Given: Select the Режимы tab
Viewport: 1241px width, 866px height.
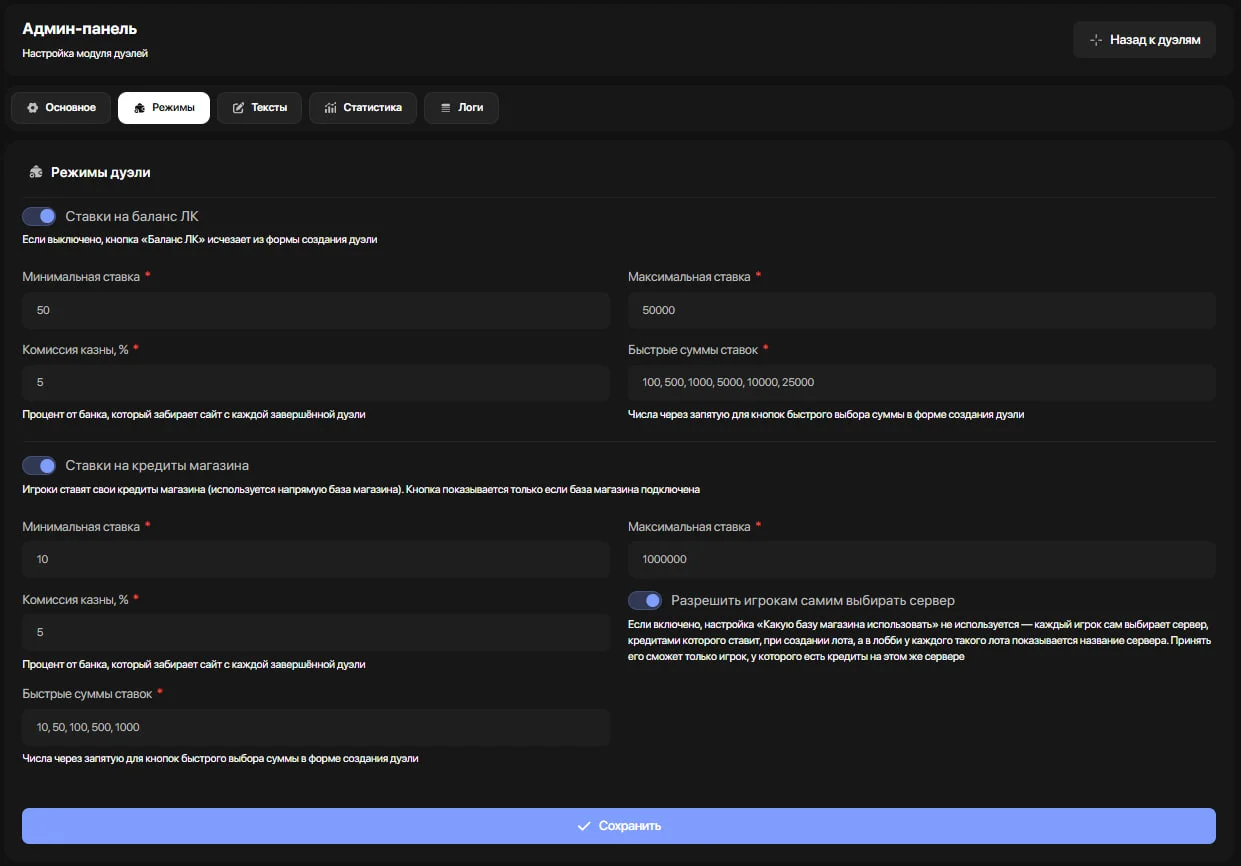Looking at the screenshot, I should click(164, 108).
